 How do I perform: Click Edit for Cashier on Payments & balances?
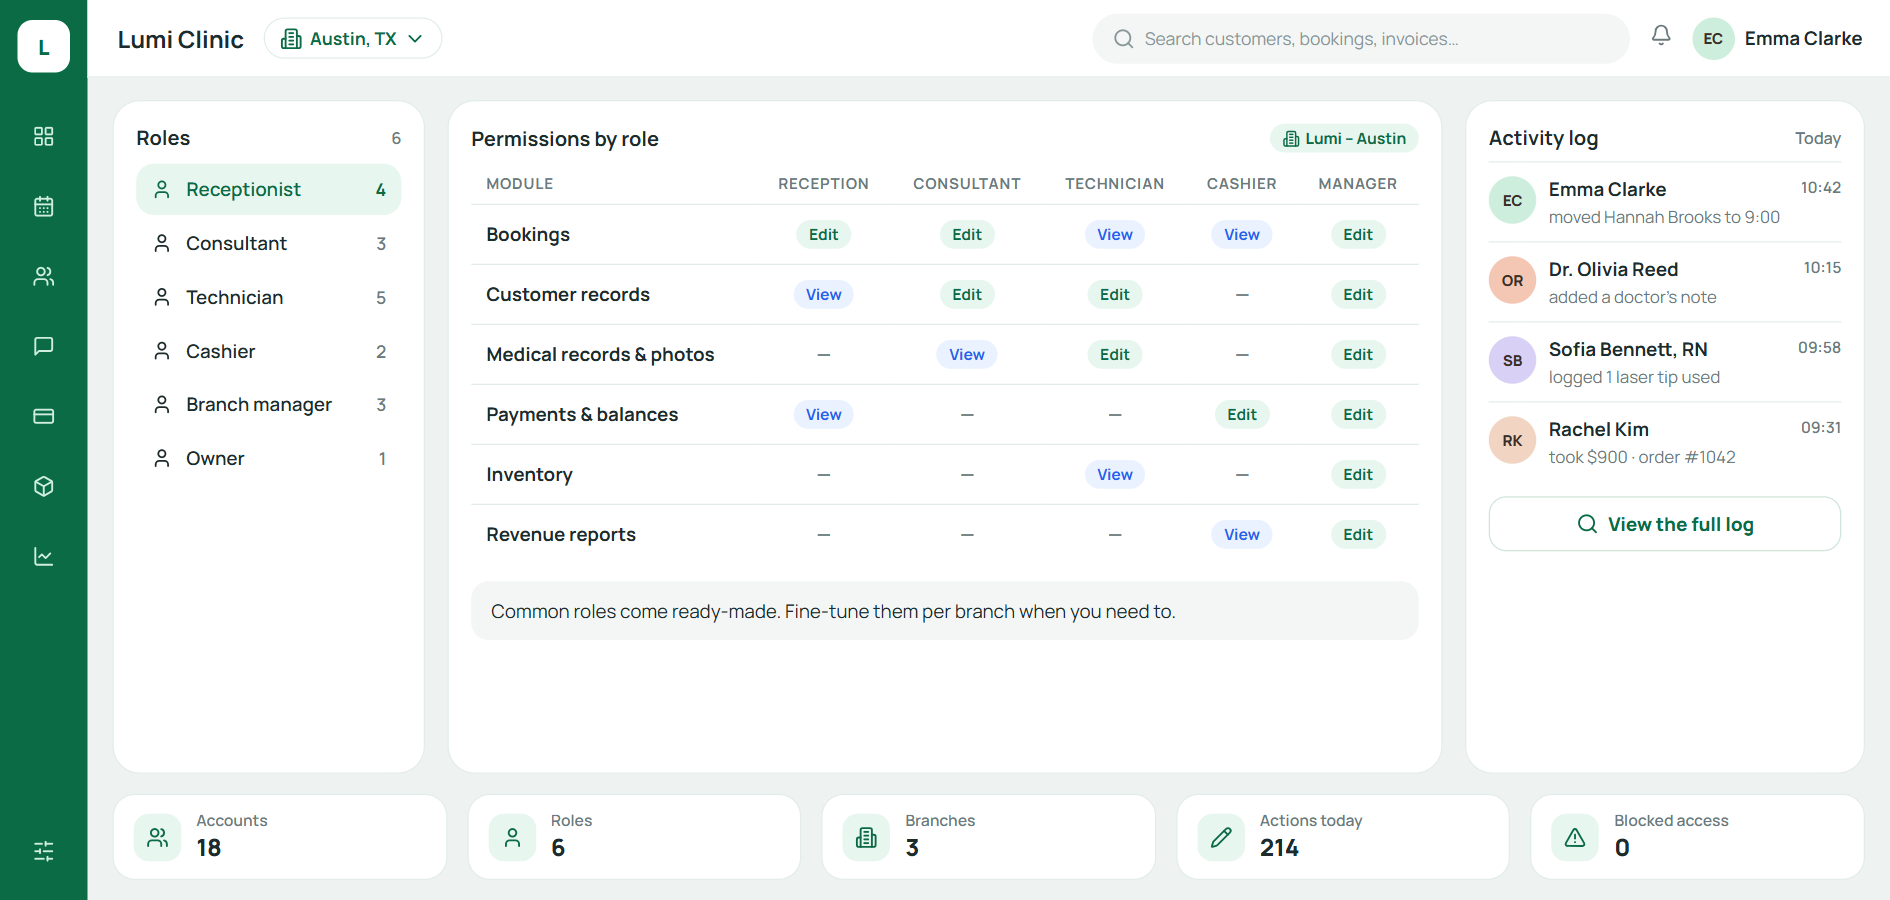pos(1242,415)
